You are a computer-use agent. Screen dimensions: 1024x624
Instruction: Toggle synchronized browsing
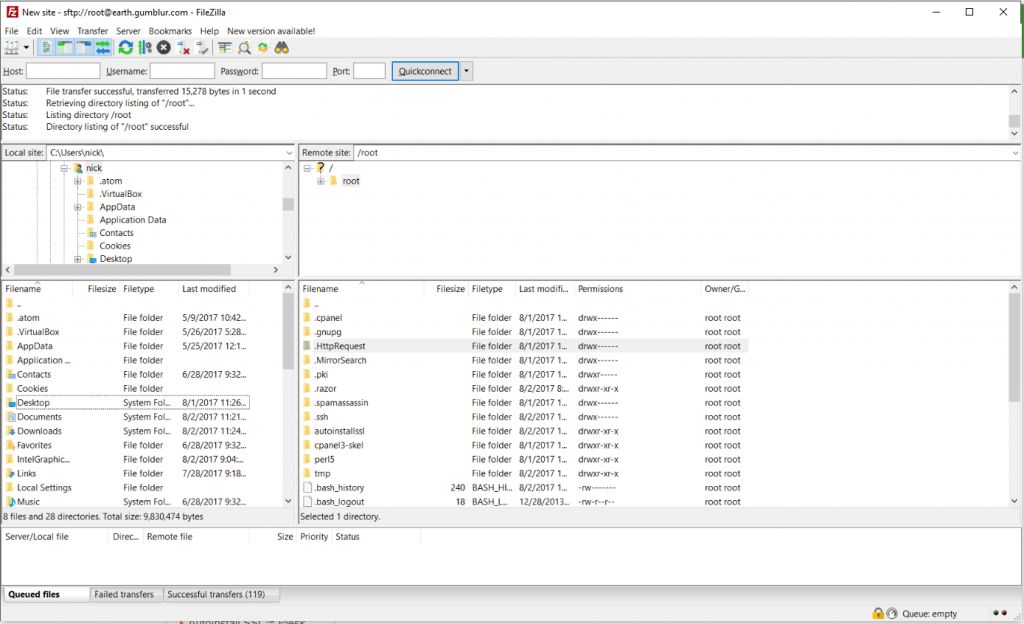263,48
